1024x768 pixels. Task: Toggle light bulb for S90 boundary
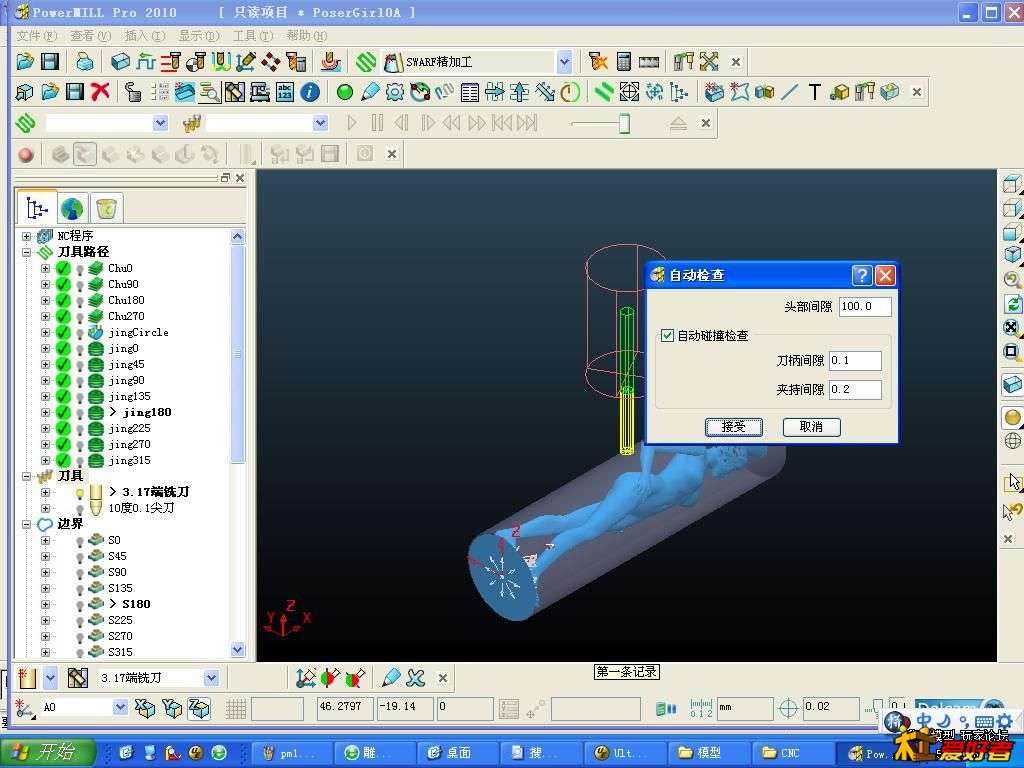click(x=80, y=573)
